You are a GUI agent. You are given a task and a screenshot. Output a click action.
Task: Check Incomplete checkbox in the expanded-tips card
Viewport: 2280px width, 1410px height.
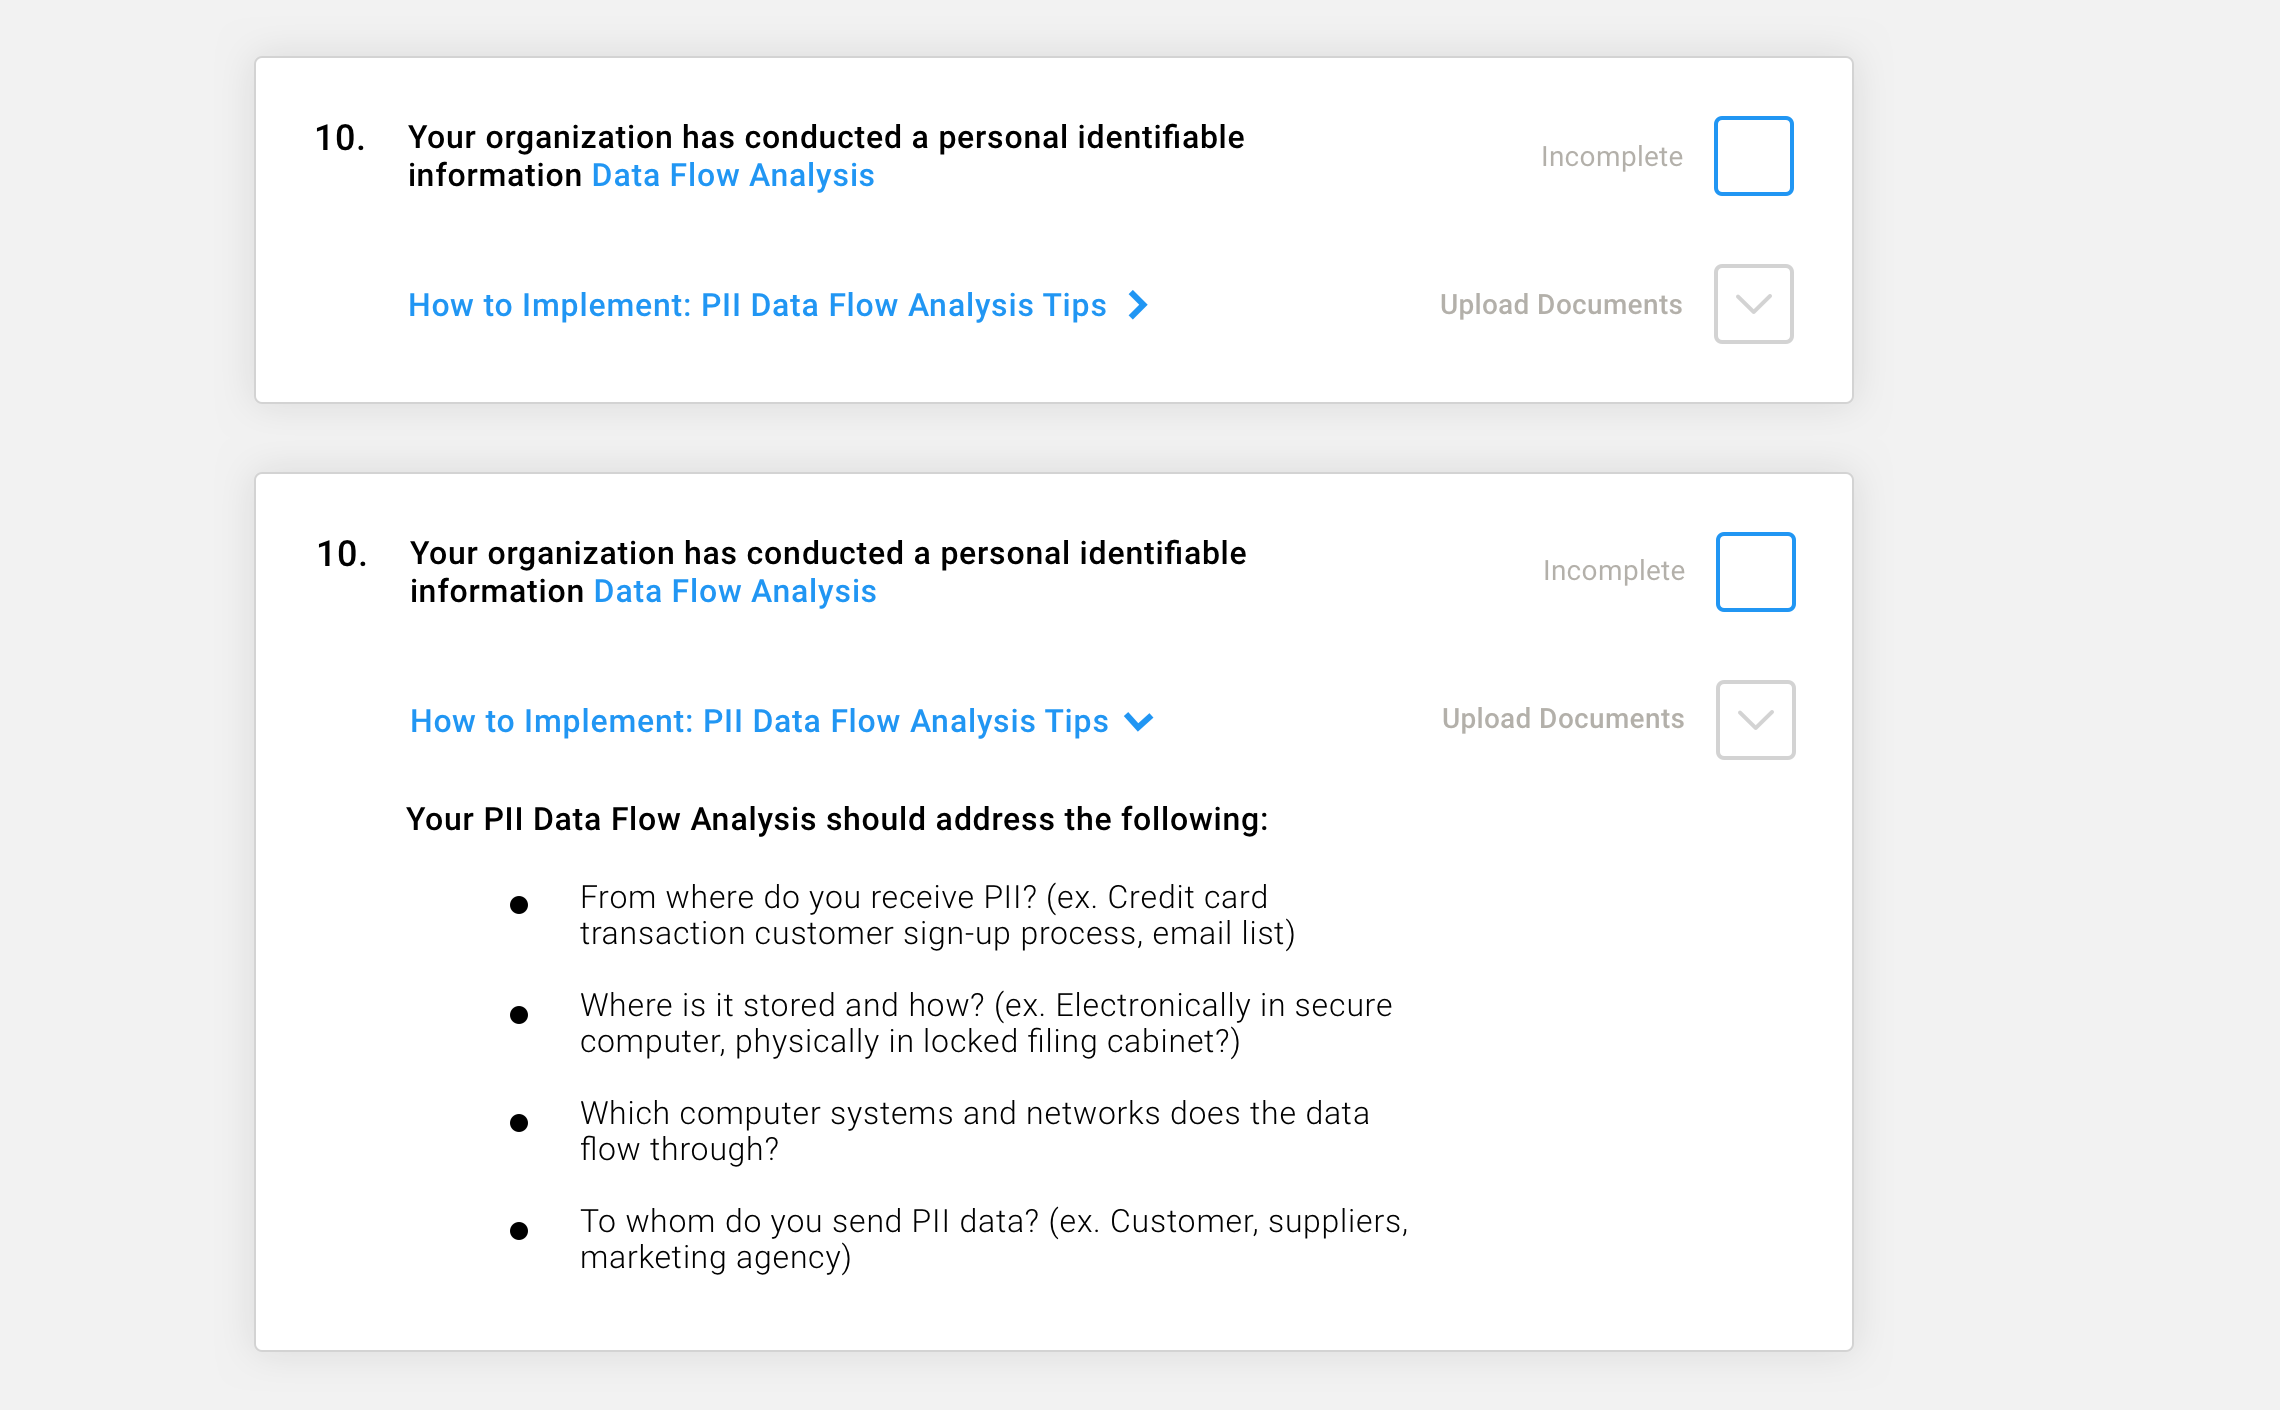[1755, 572]
